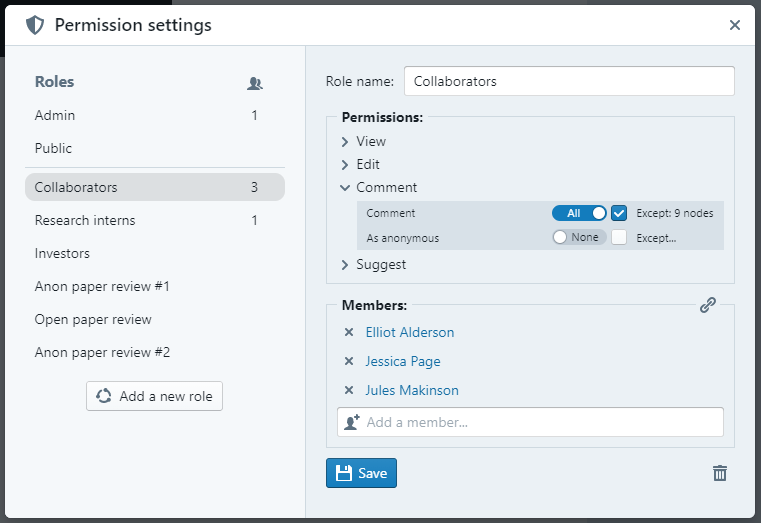Click the shield icon beside Permission settings
The width and height of the screenshot is (761, 523).
tap(35, 25)
